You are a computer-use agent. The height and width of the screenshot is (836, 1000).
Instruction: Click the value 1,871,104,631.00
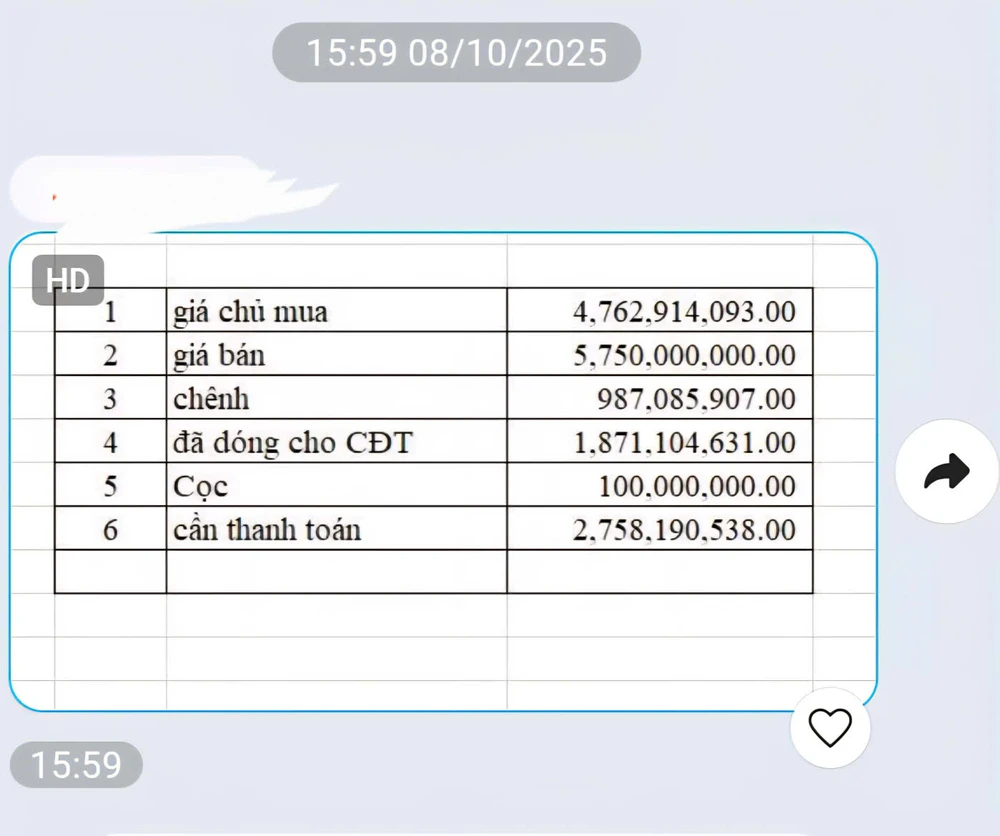click(684, 443)
